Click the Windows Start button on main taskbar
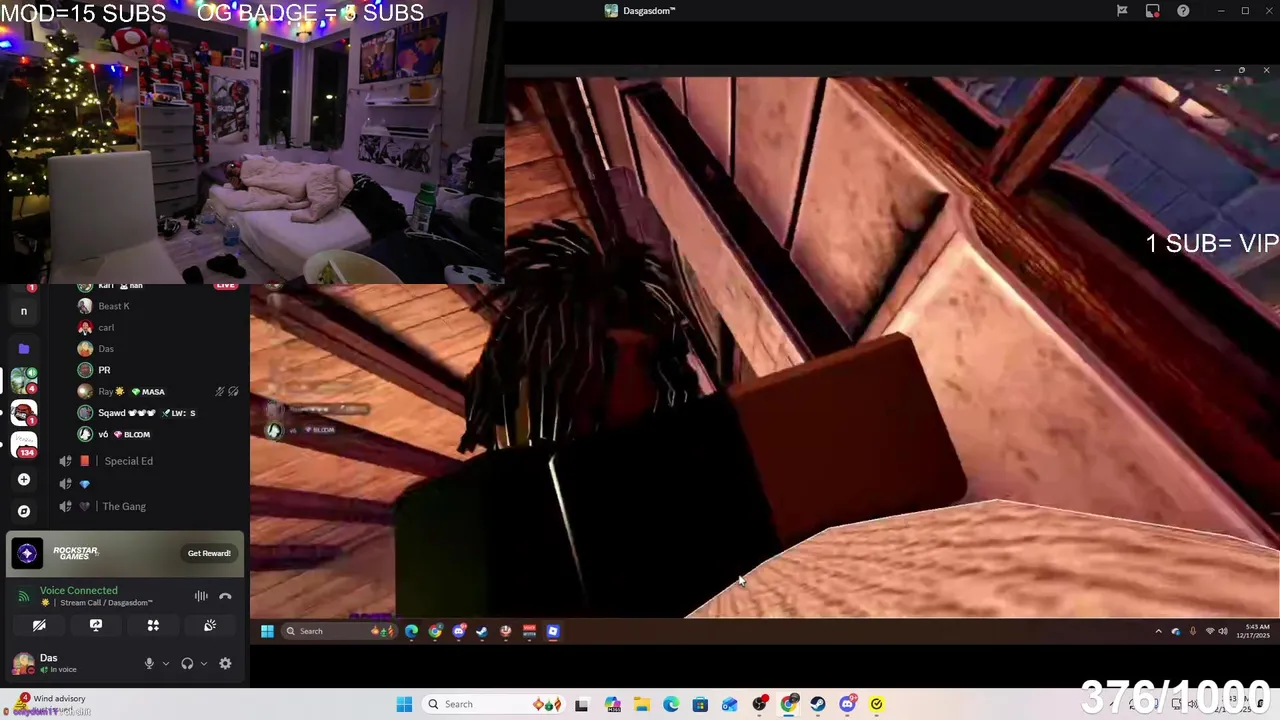 click(x=404, y=704)
